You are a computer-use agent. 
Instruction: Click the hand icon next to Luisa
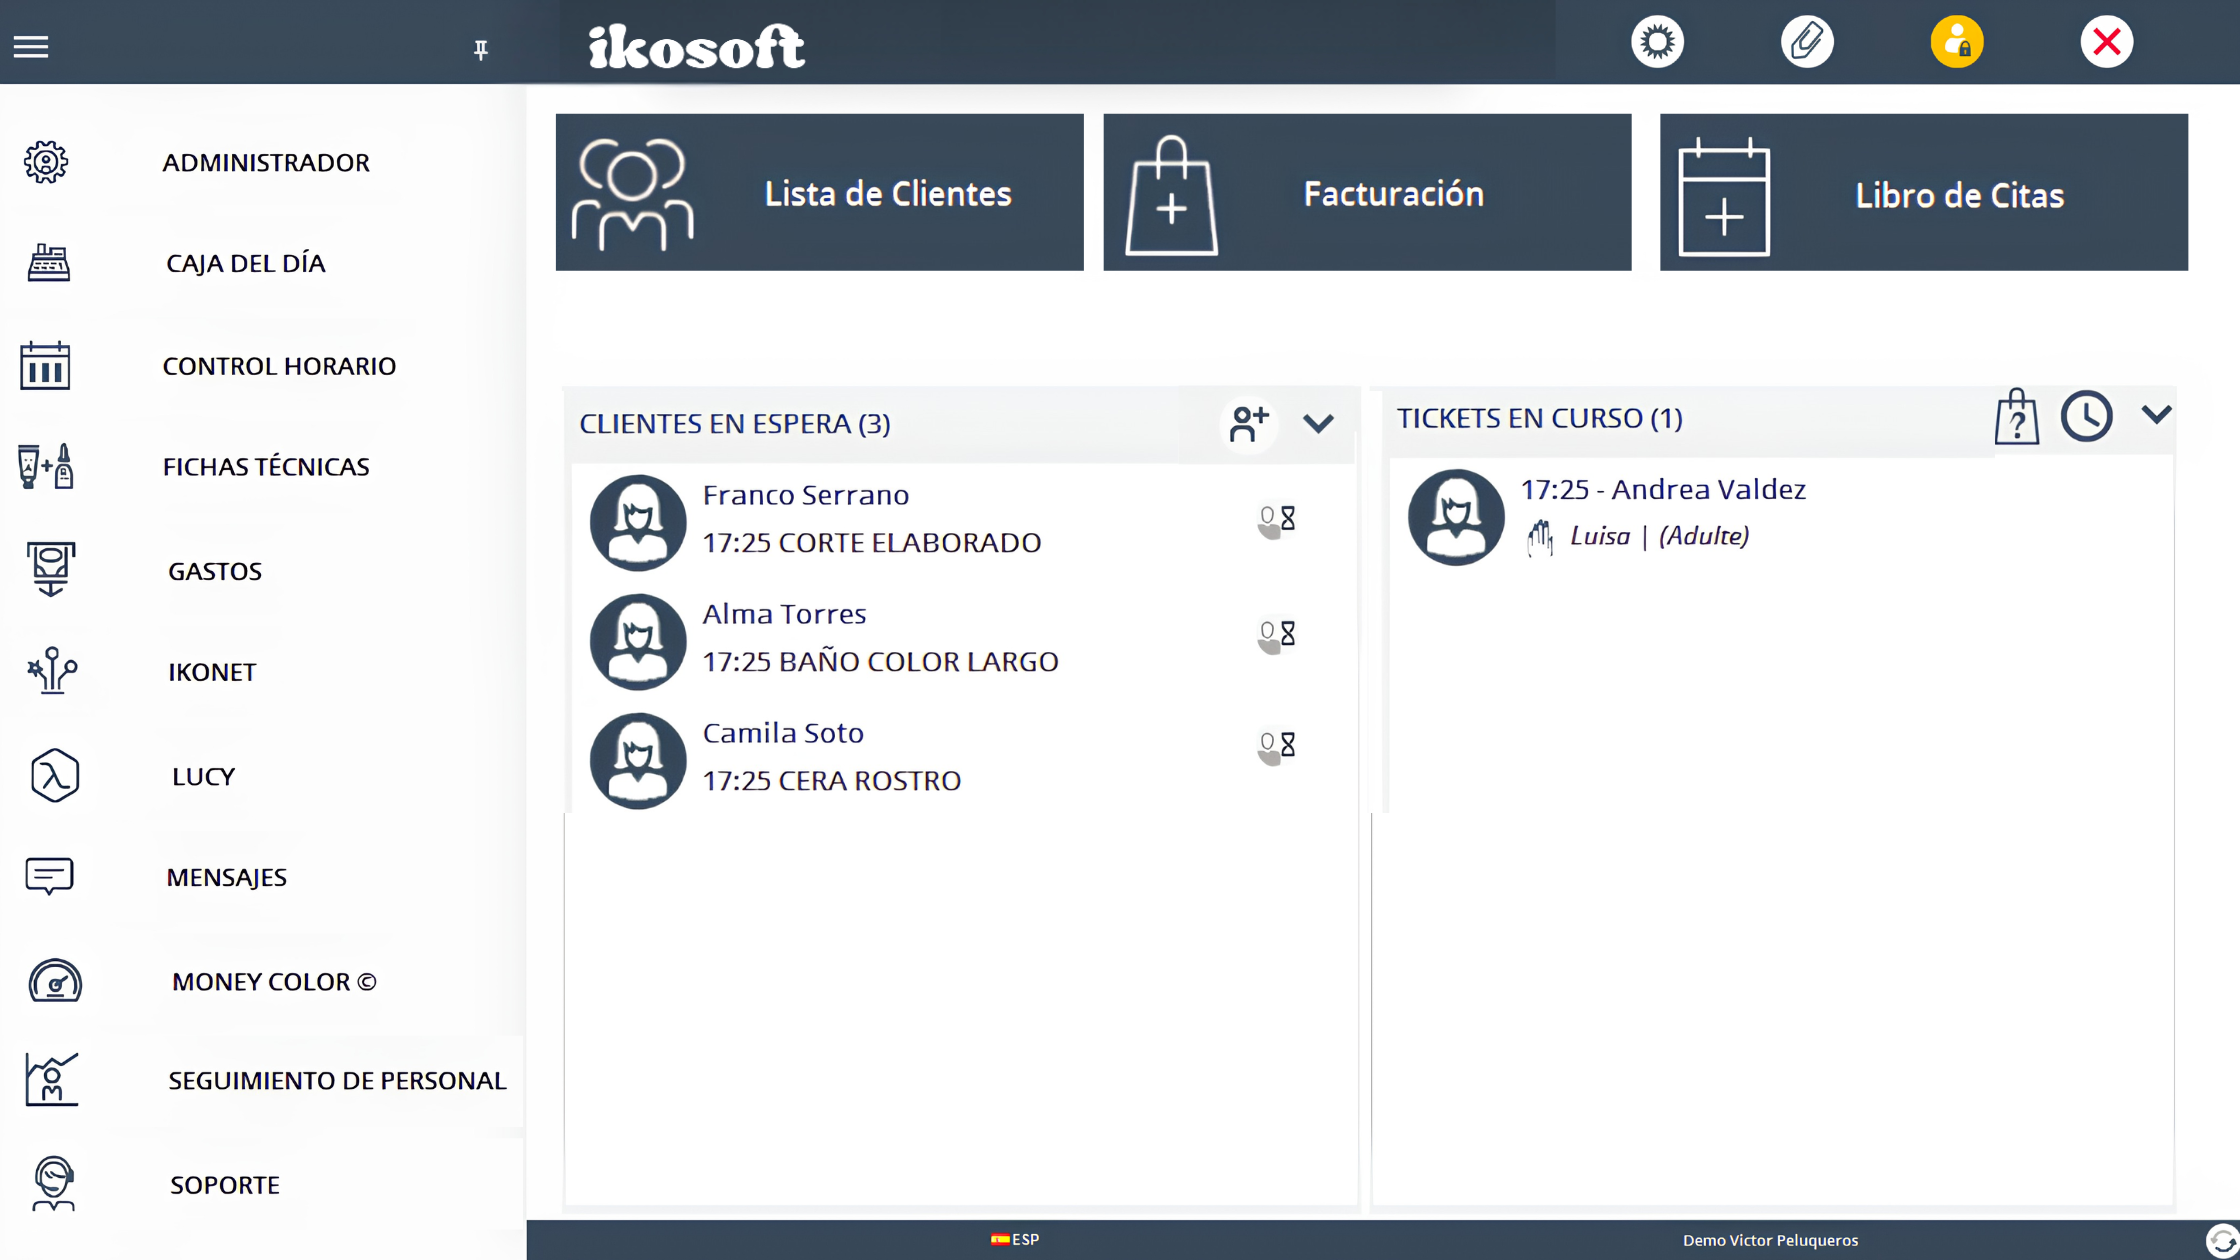pyautogui.click(x=1540, y=538)
